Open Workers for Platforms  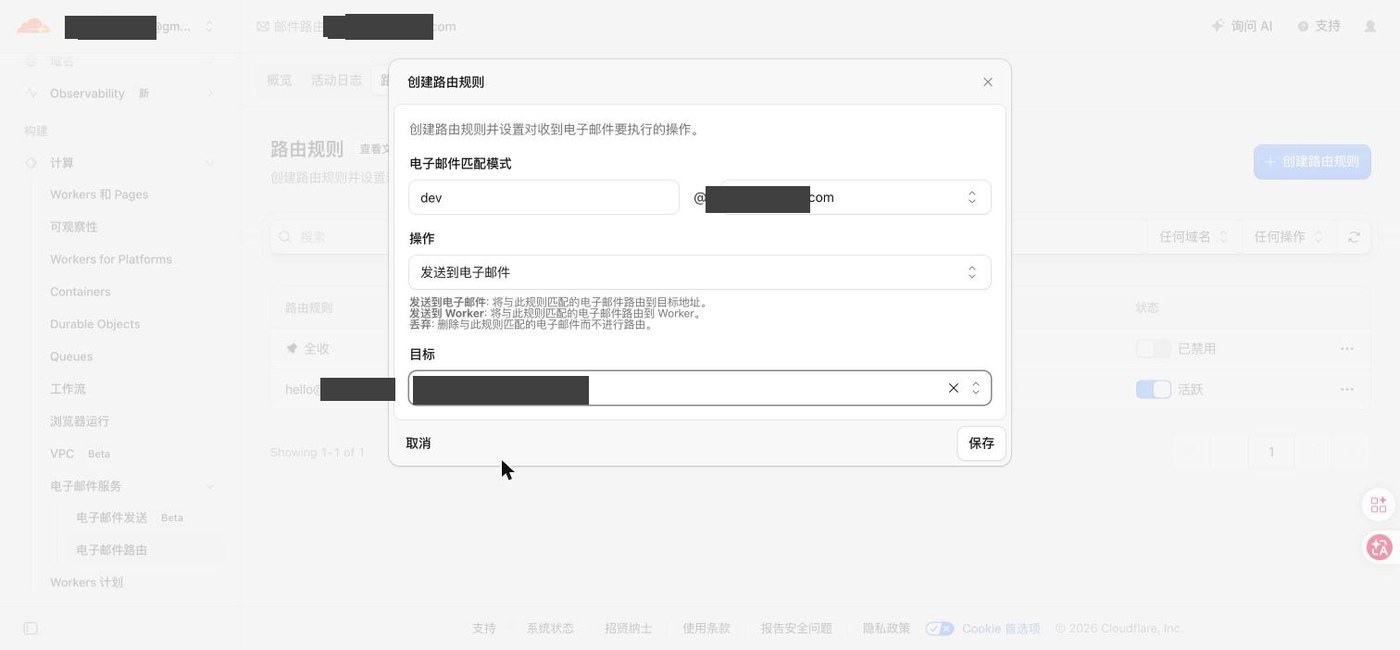[x=111, y=259]
